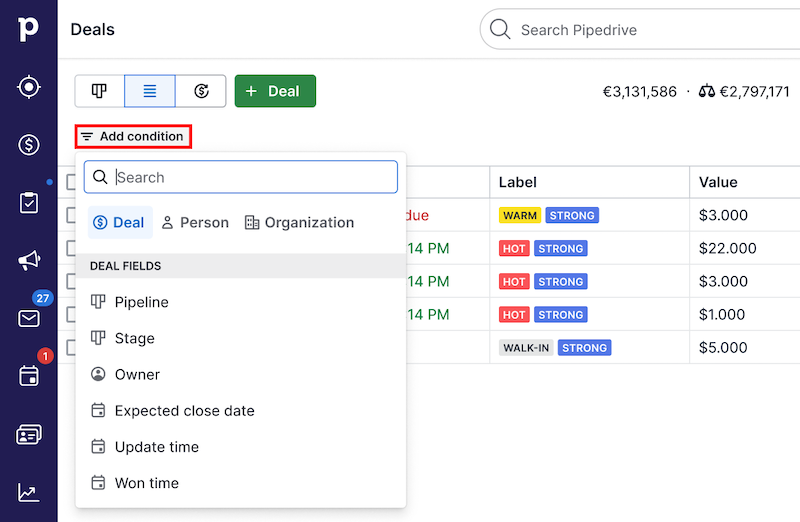Open the Activities clipboard icon in sidebar

29,203
